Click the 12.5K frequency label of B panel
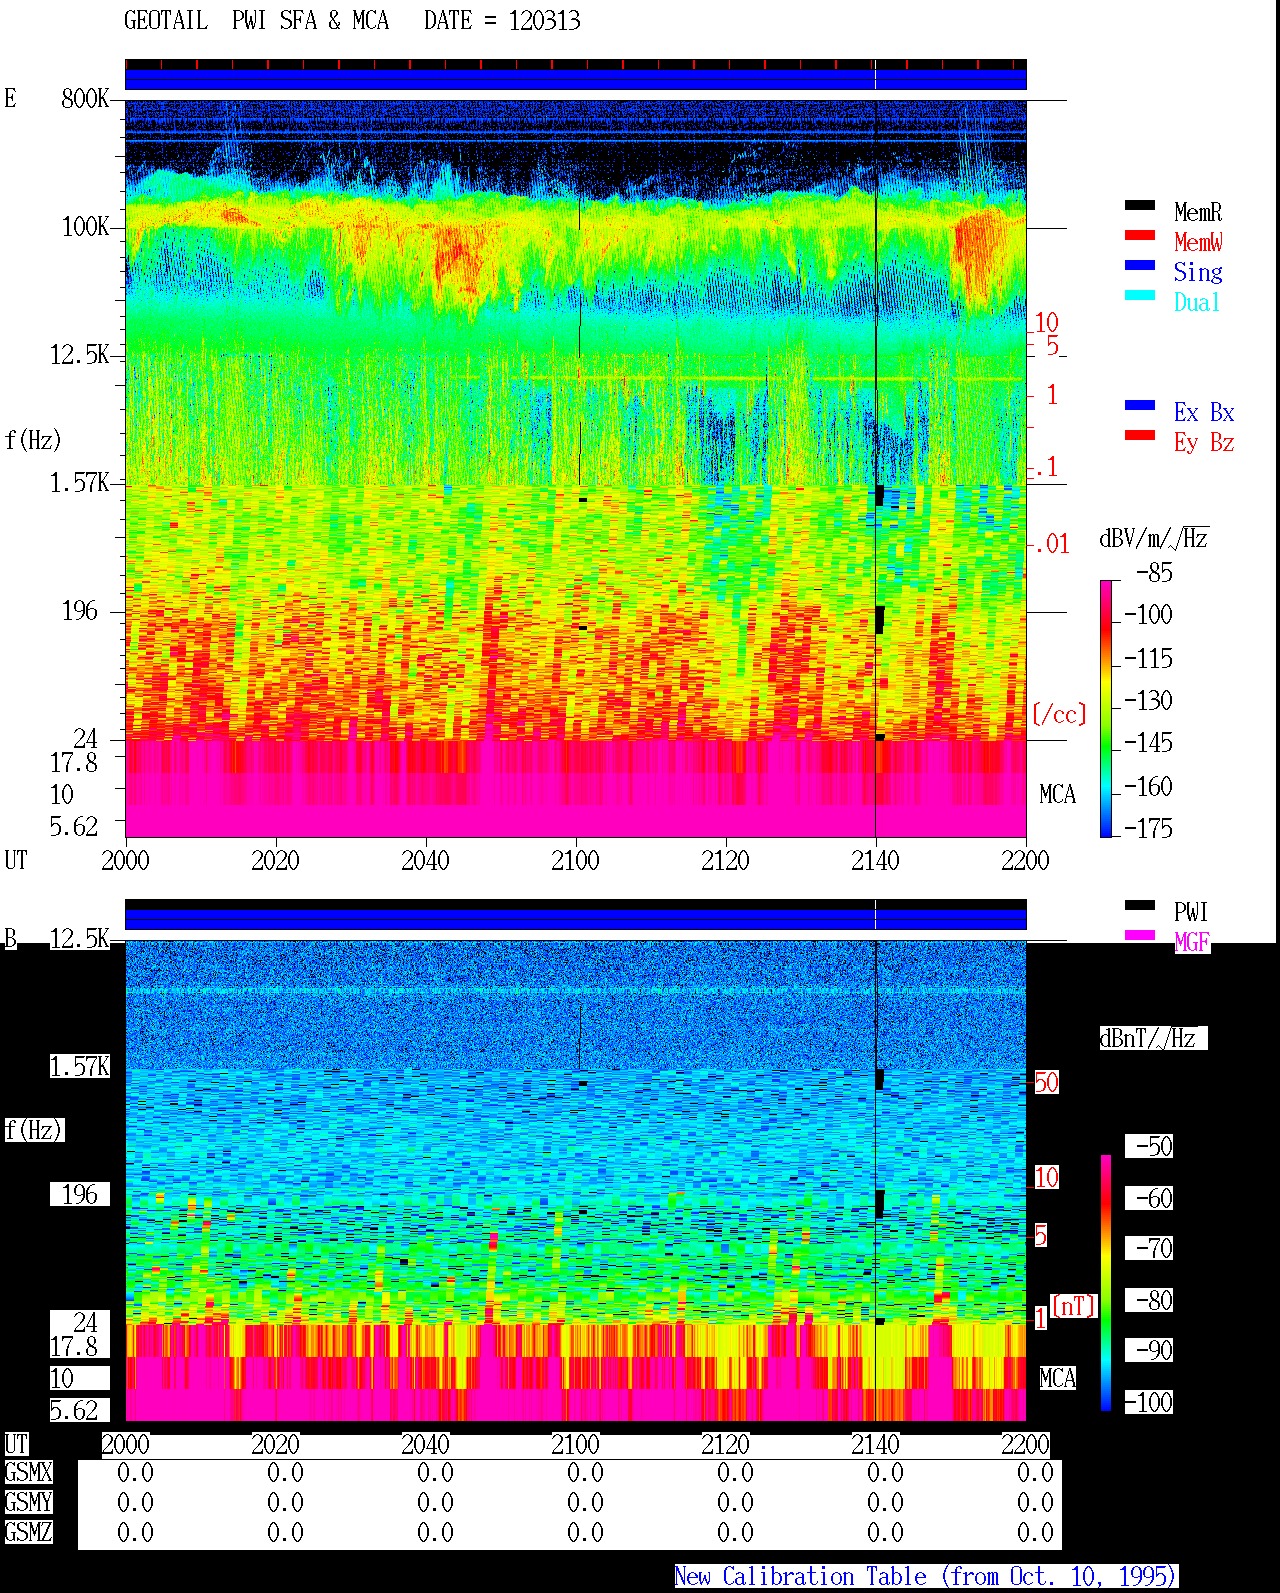Screen dimensions: 1280x1593 pyautogui.click(x=79, y=939)
